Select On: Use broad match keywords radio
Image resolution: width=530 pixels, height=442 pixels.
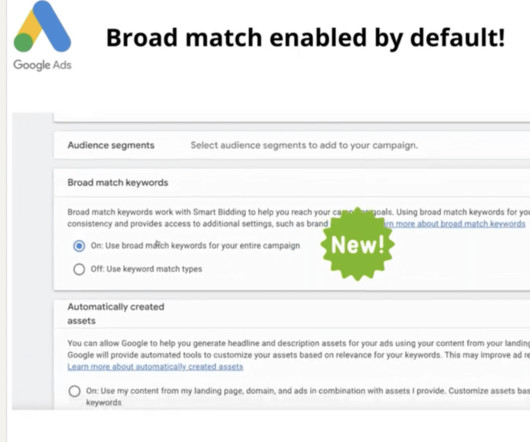79,246
